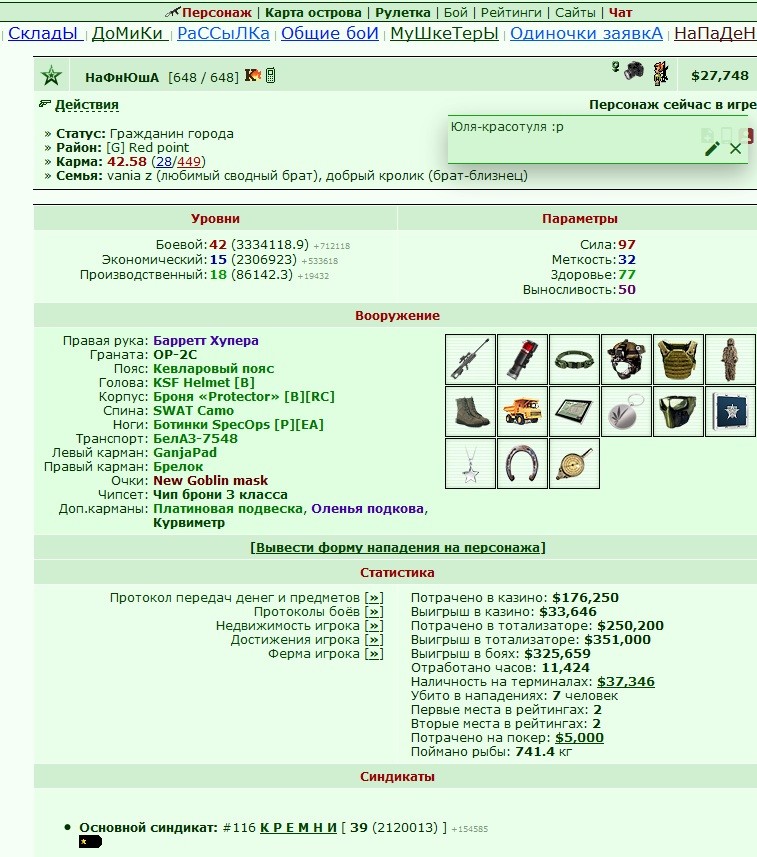Click the Платиновая подвеска item name
Viewport: 757px width, 857px height.
(x=227, y=509)
